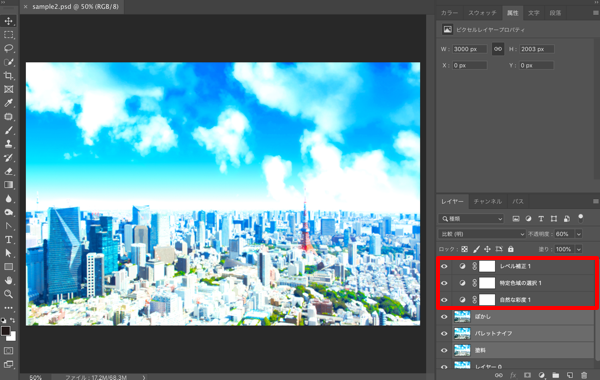Select the Dodge tool
The image size is (600, 380).
click(8, 212)
